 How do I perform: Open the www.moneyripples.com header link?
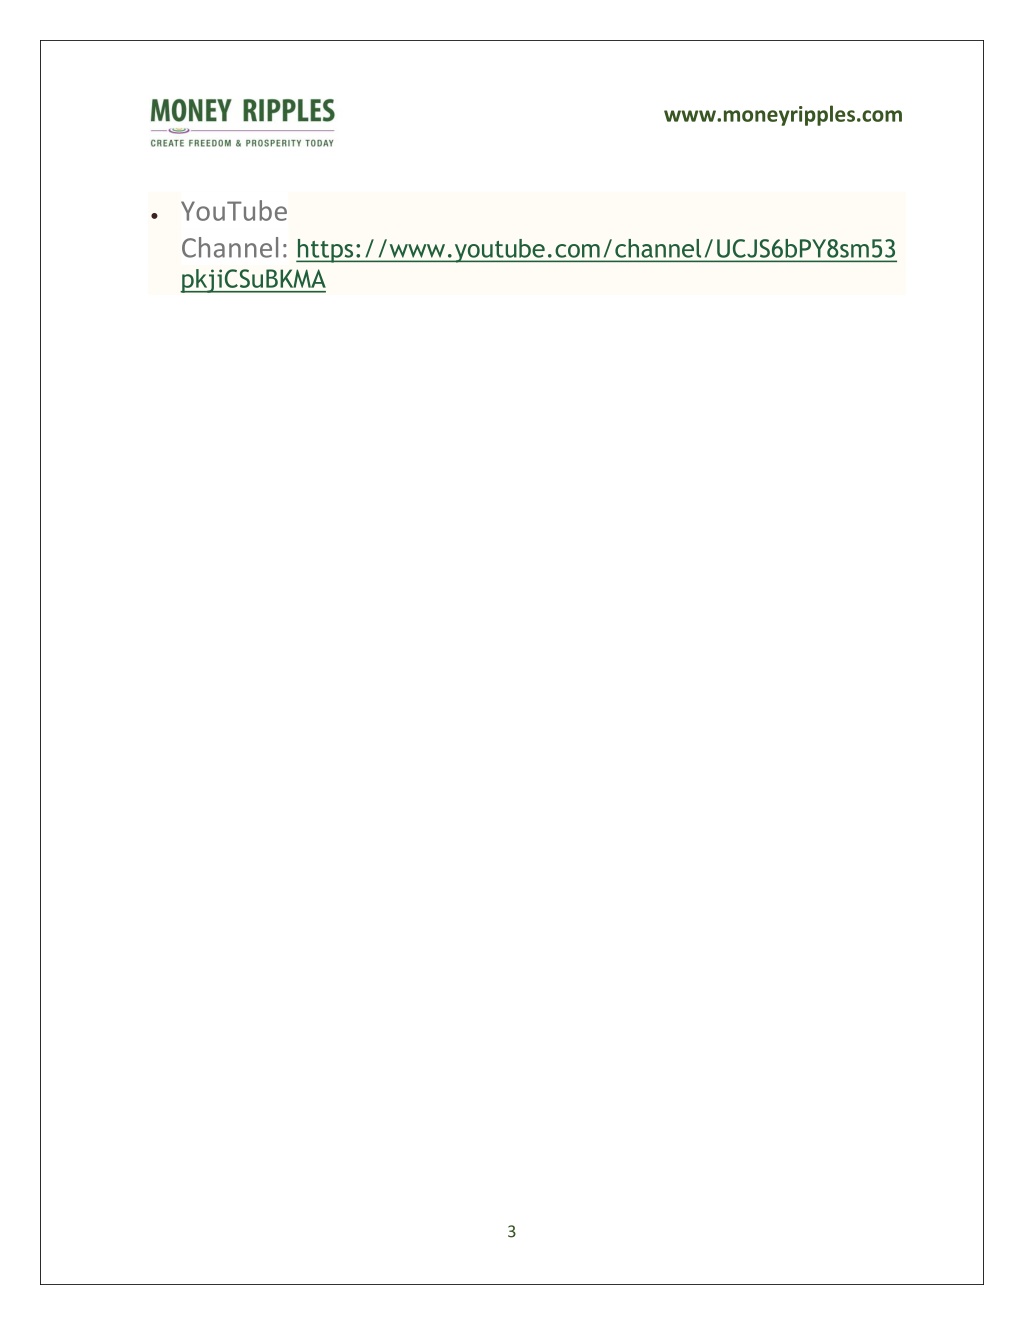(x=783, y=114)
